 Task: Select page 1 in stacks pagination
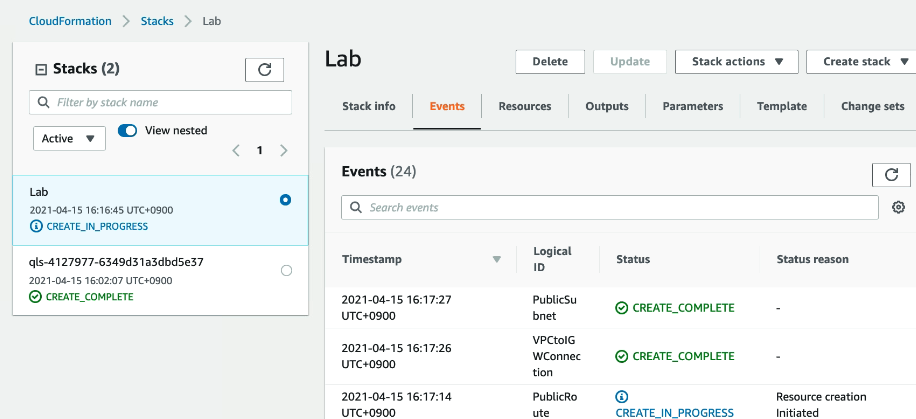pyautogui.click(x=259, y=151)
